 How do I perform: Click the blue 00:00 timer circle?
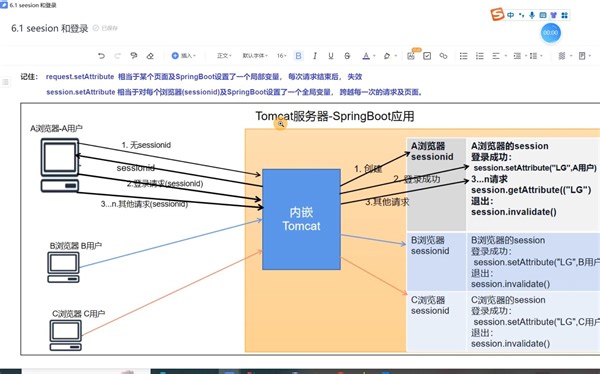pyautogui.click(x=551, y=33)
